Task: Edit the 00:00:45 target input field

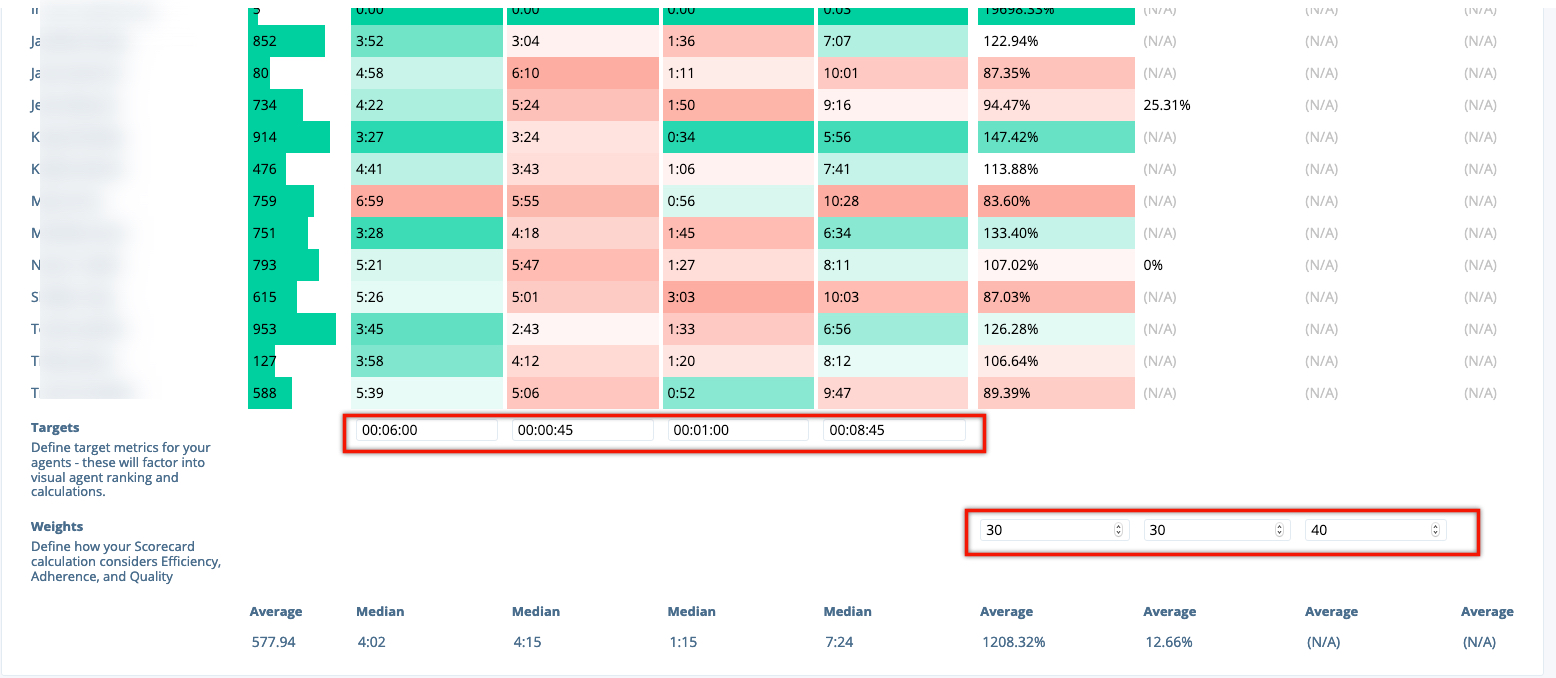Action: (582, 430)
